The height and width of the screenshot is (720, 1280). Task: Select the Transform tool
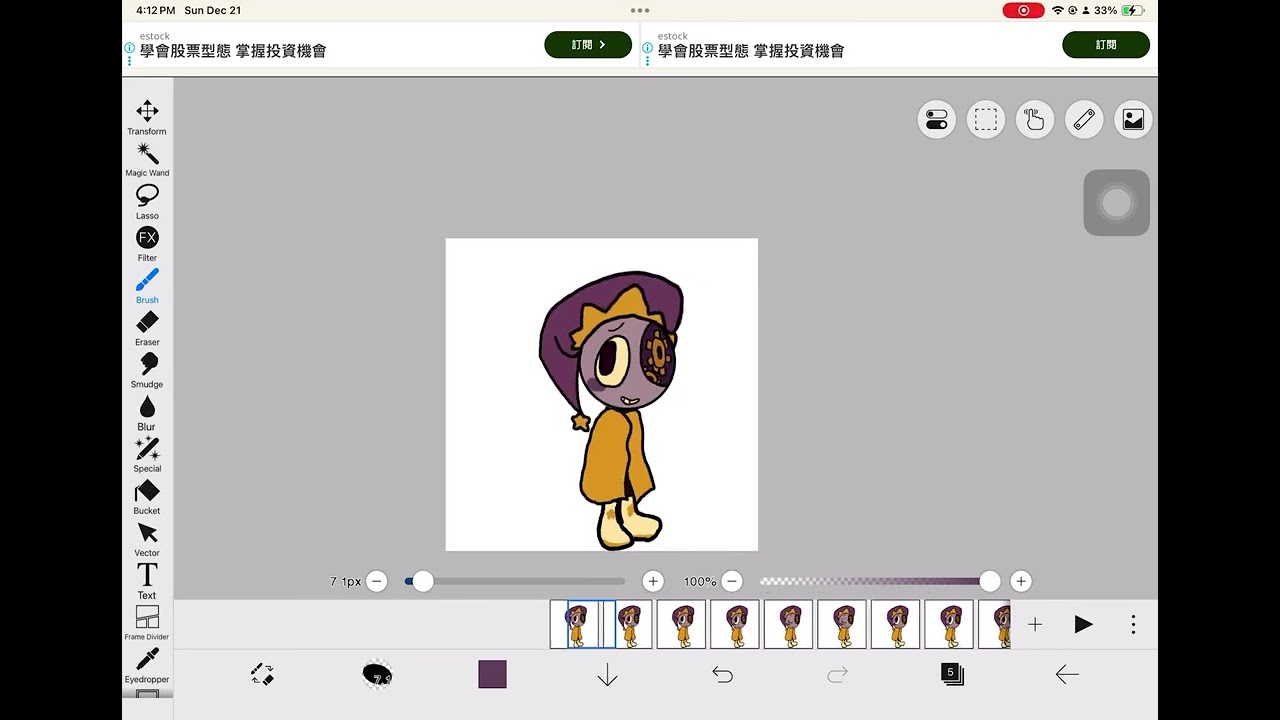pyautogui.click(x=147, y=117)
